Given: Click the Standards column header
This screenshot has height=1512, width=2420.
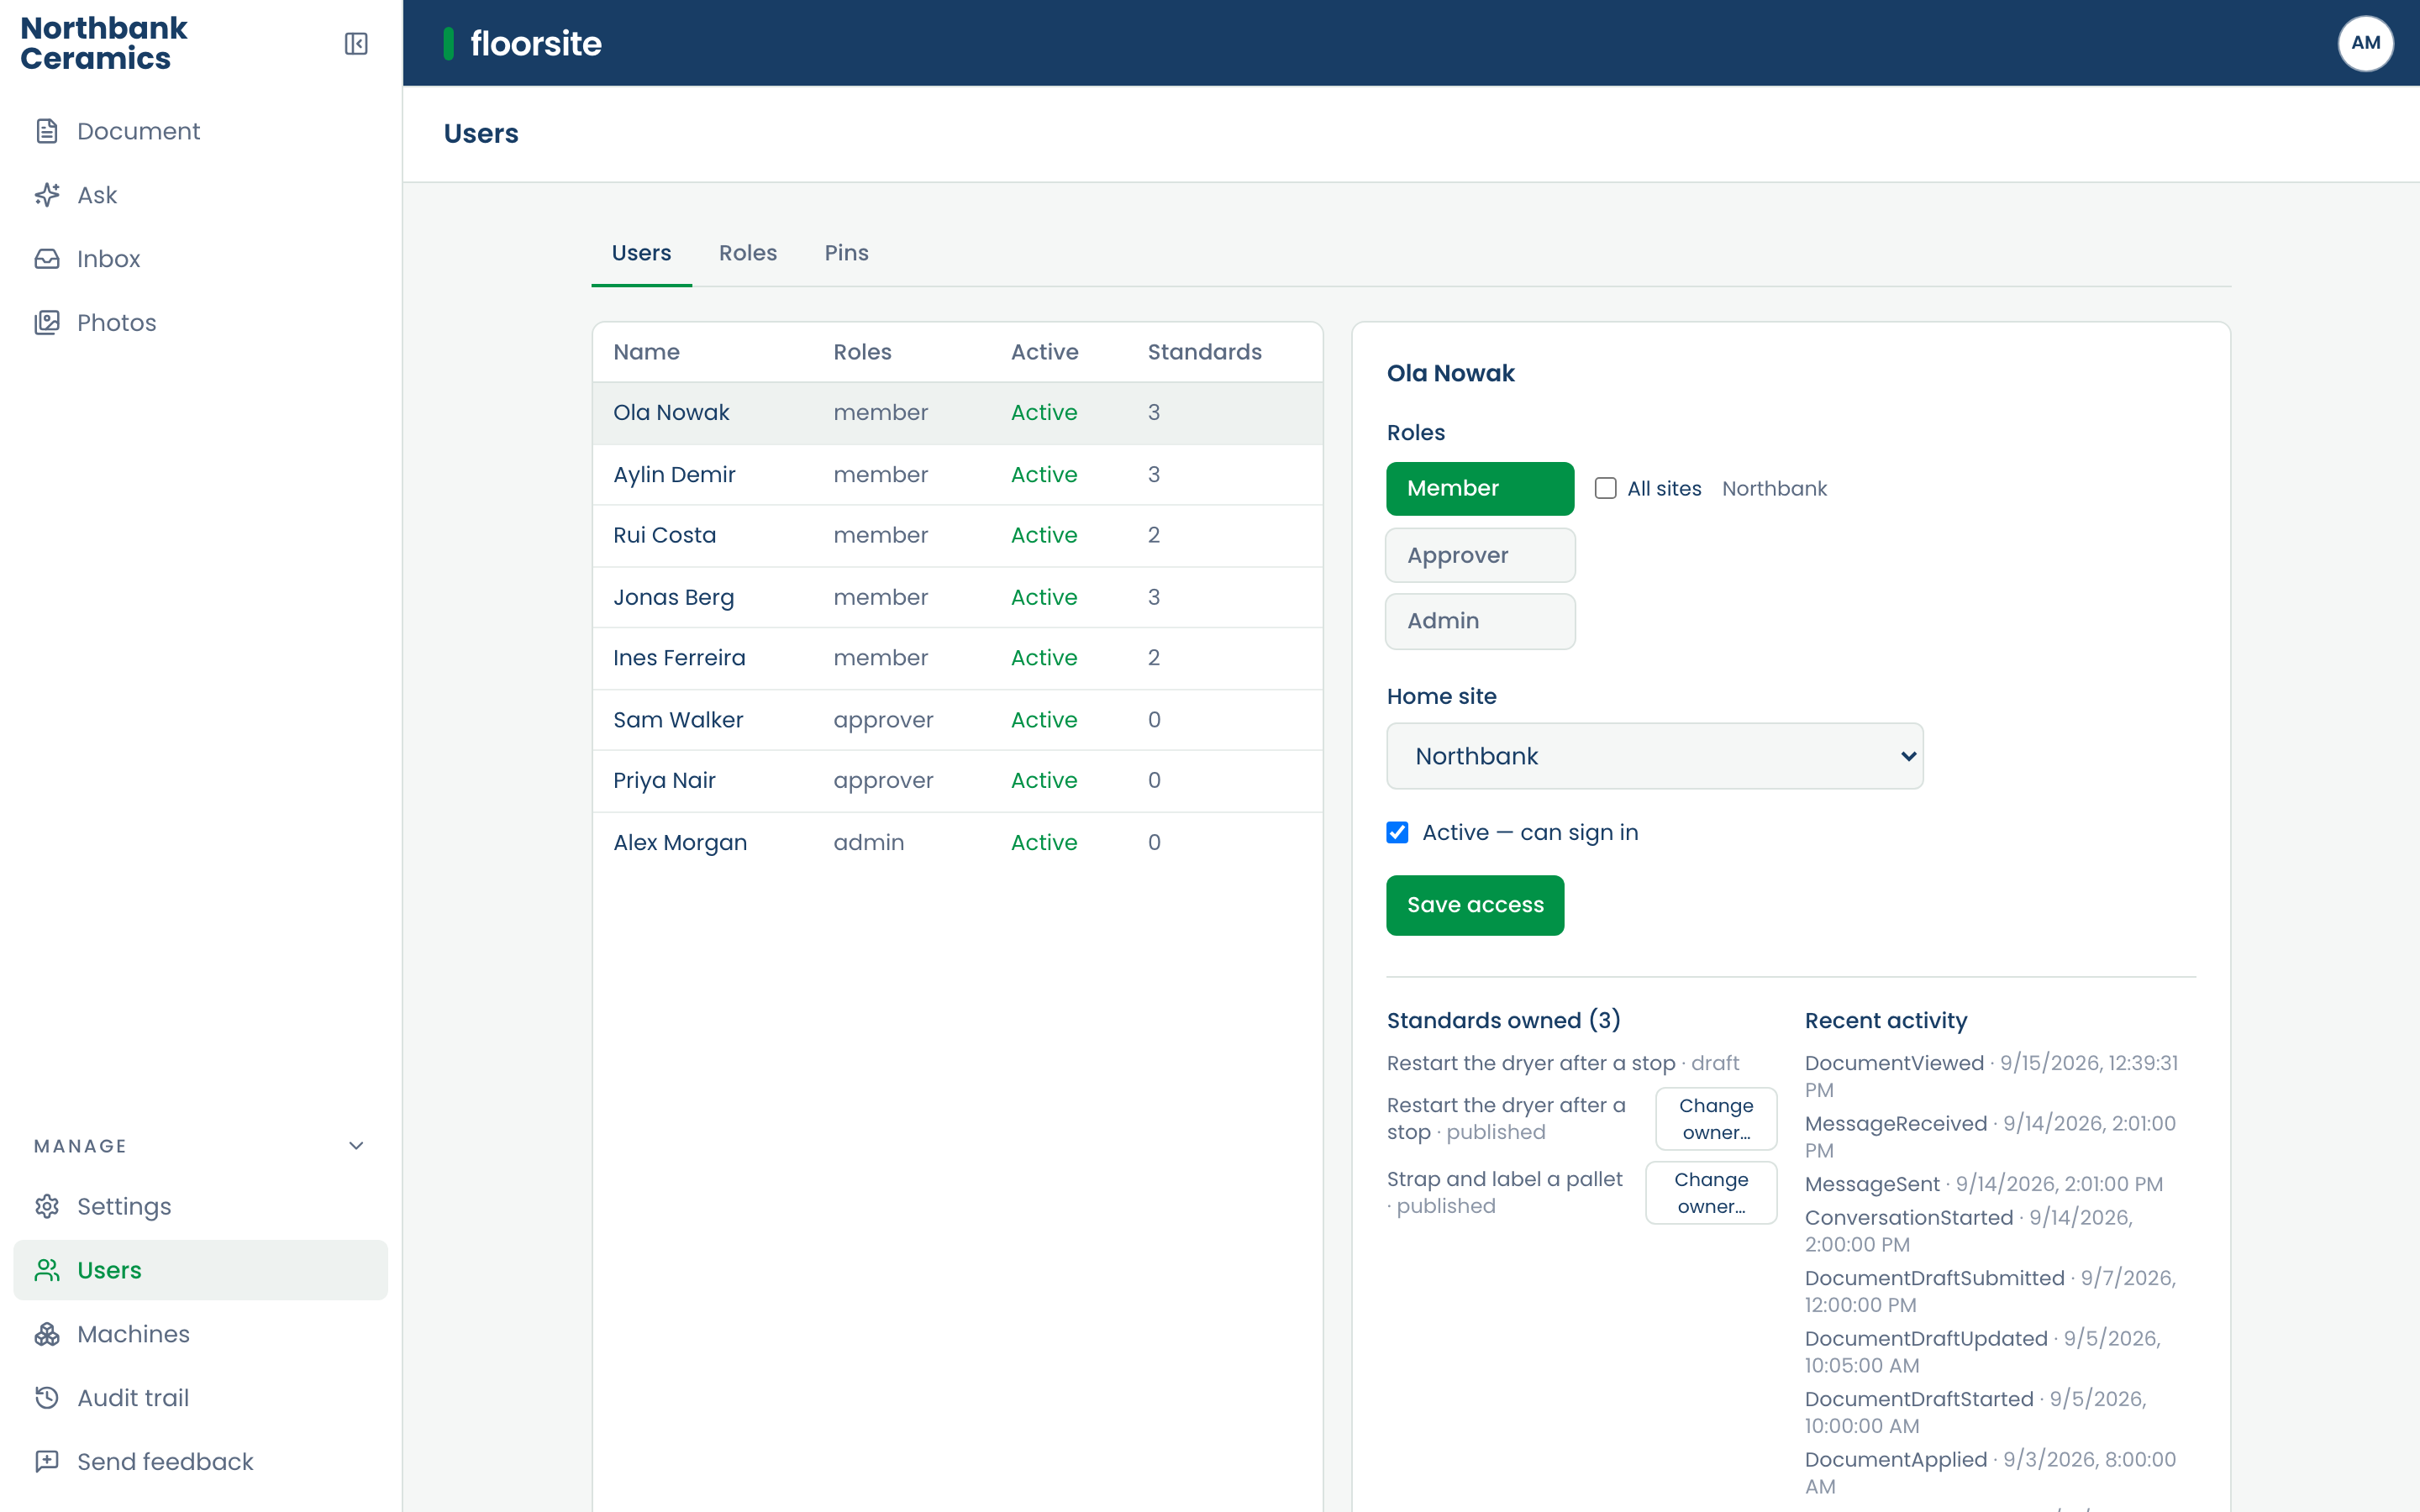Looking at the screenshot, I should 1204,352.
